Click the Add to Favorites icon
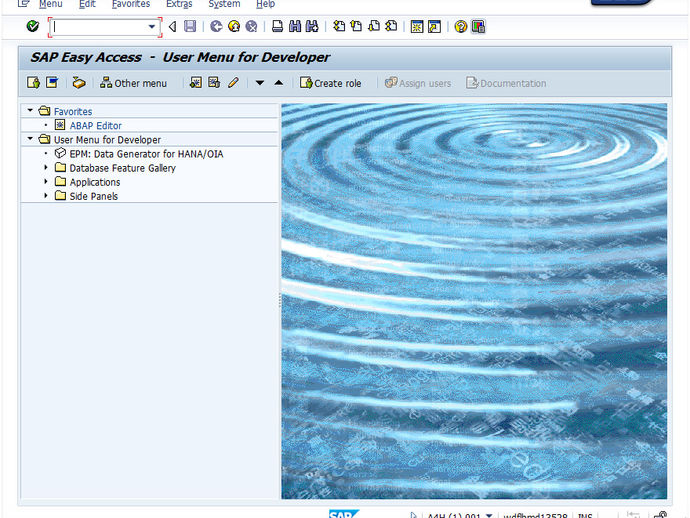This screenshot has height=518, width=690. (x=195, y=83)
